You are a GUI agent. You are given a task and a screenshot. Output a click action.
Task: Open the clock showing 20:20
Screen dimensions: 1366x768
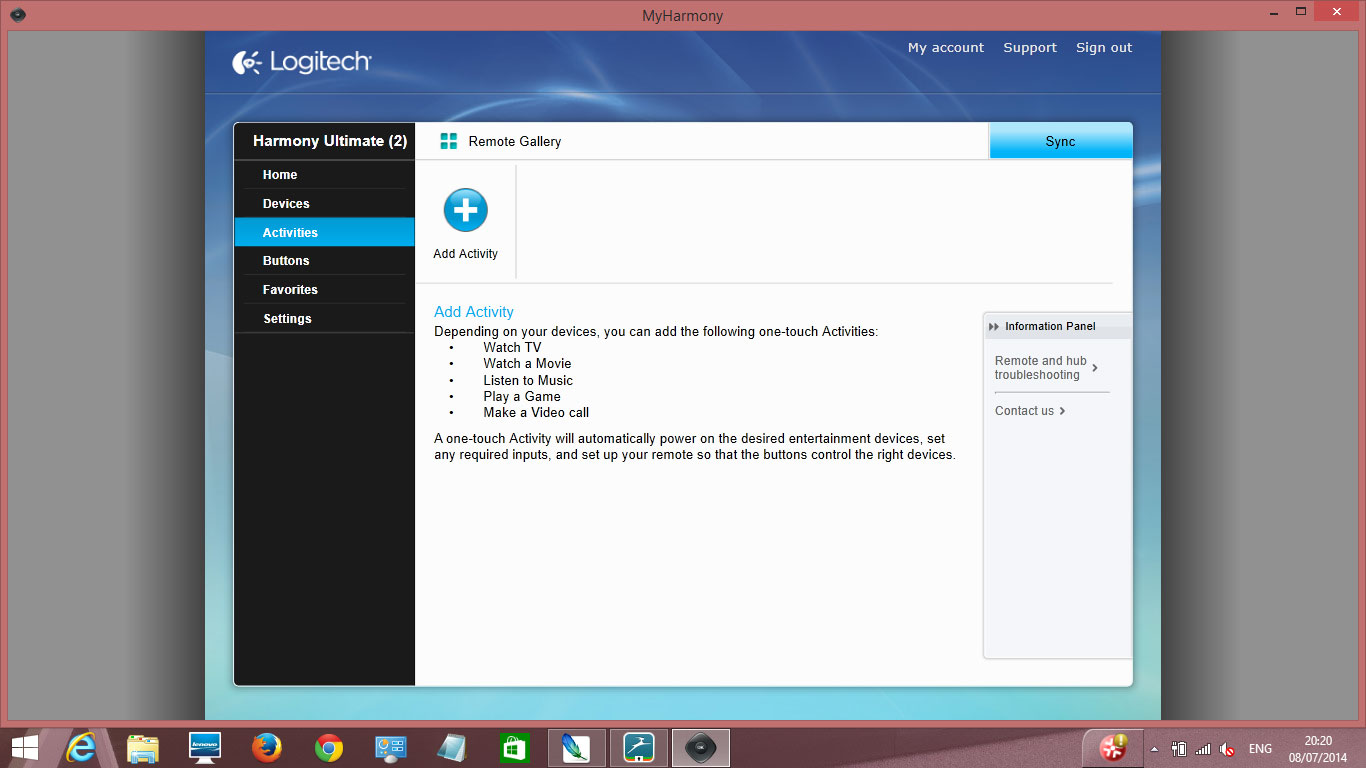1319,748
